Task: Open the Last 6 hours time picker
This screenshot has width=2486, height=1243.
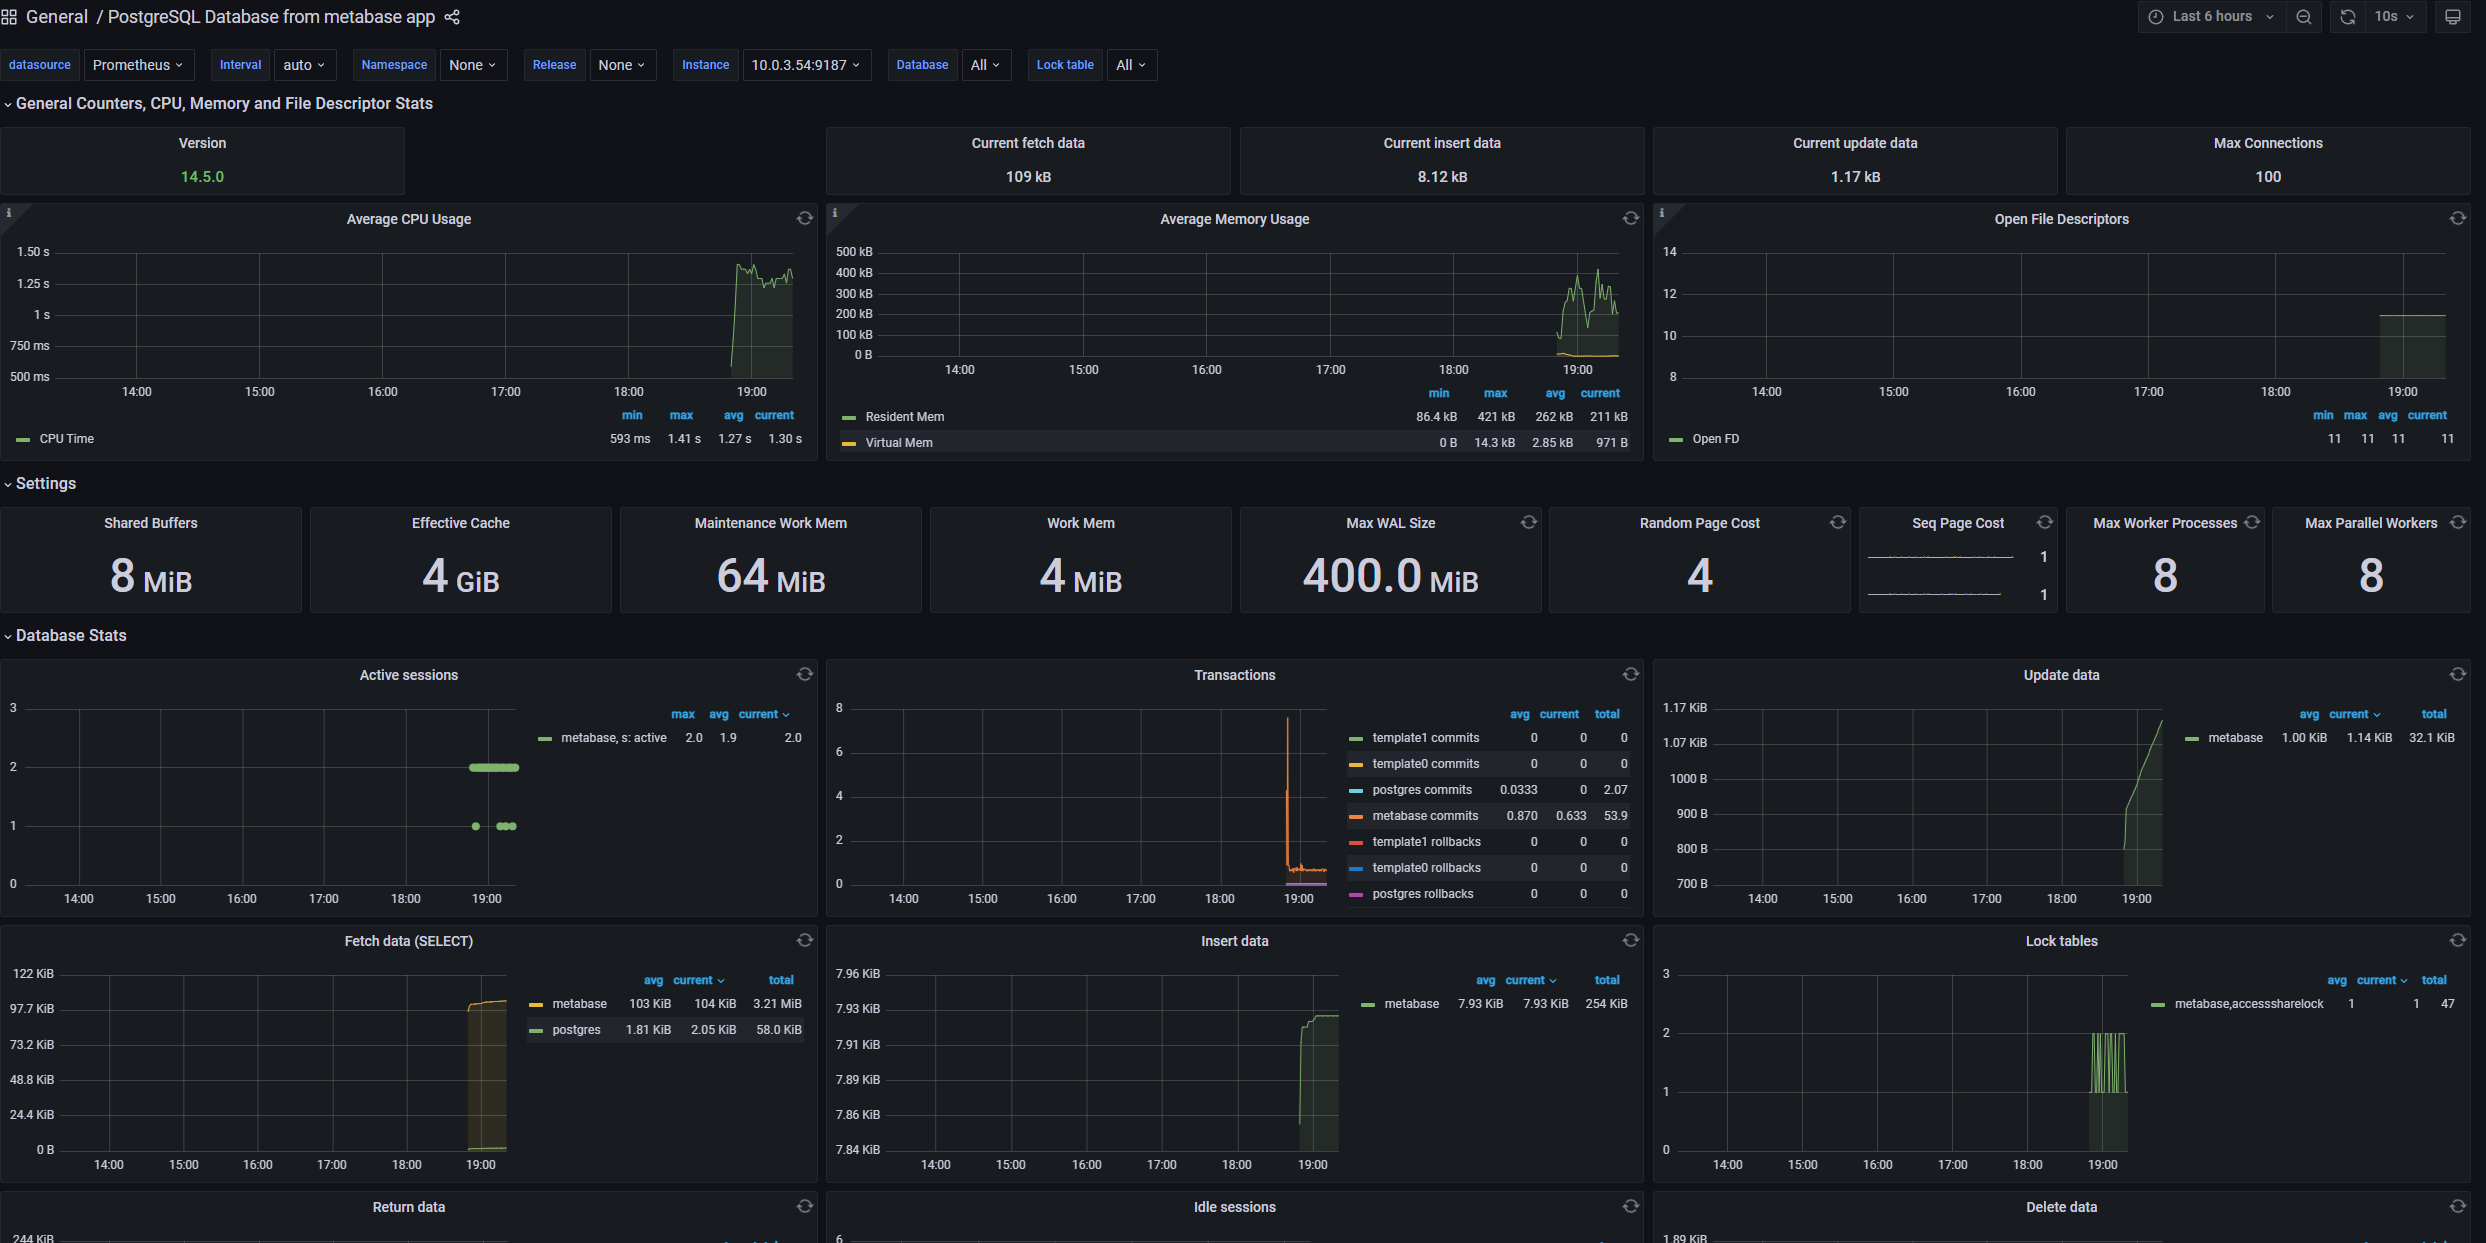Action: pyautogui.click(x=2212, y=17)
